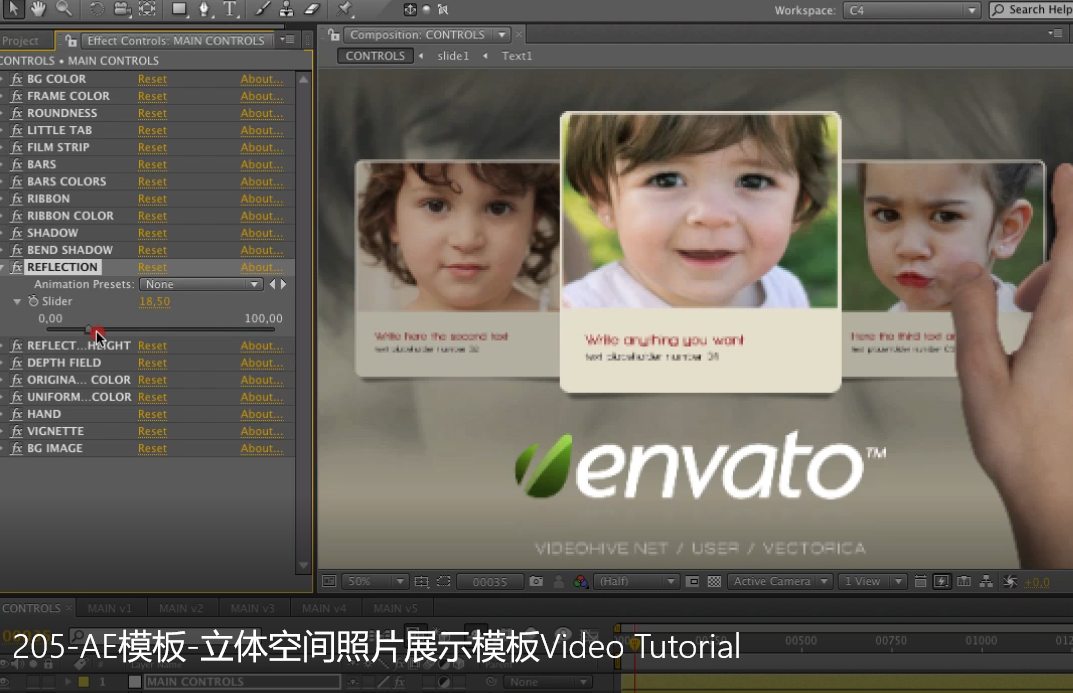
Task: Toggle the fx switch for HAND
Action: pyautogui.click(x=16, y=415)
